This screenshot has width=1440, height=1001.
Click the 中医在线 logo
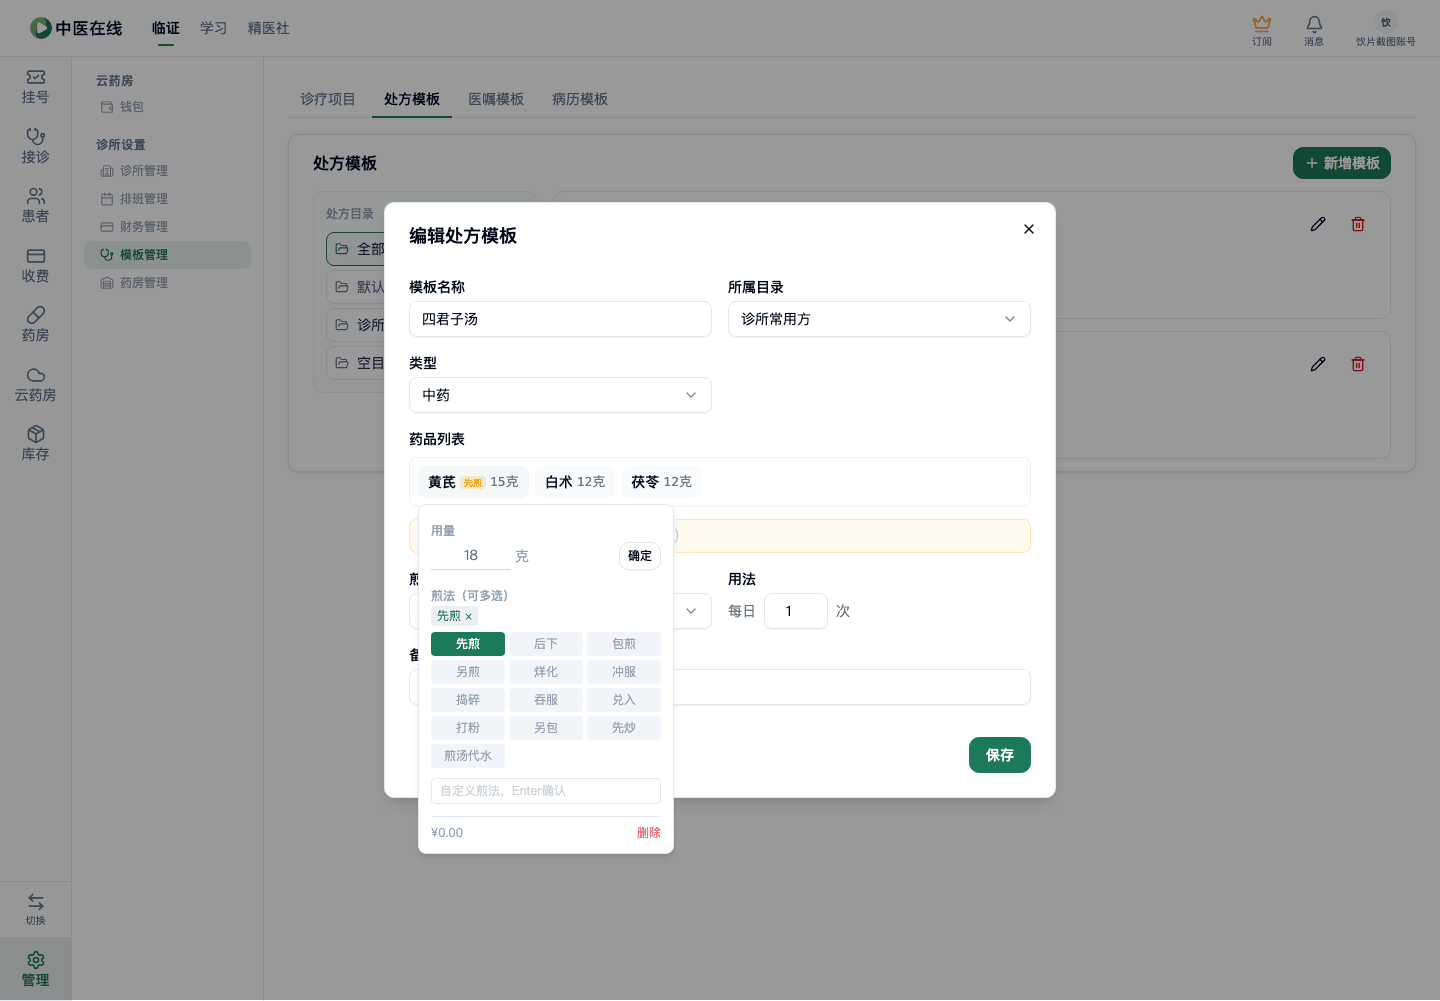point(76,28)
